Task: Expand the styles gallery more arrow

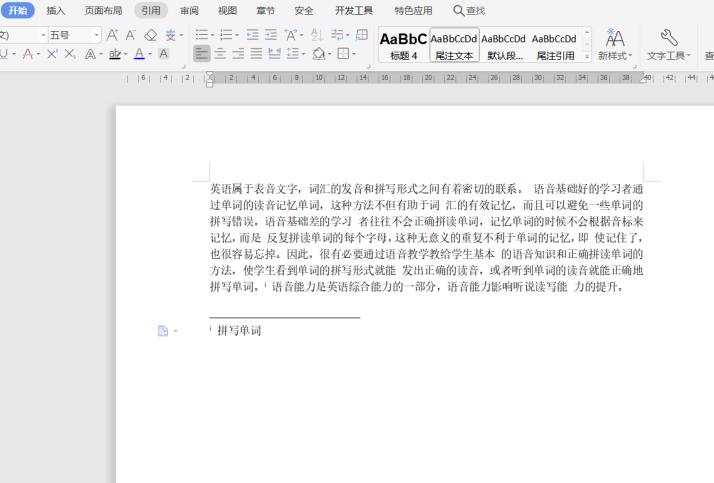Action: click(587, 56)
